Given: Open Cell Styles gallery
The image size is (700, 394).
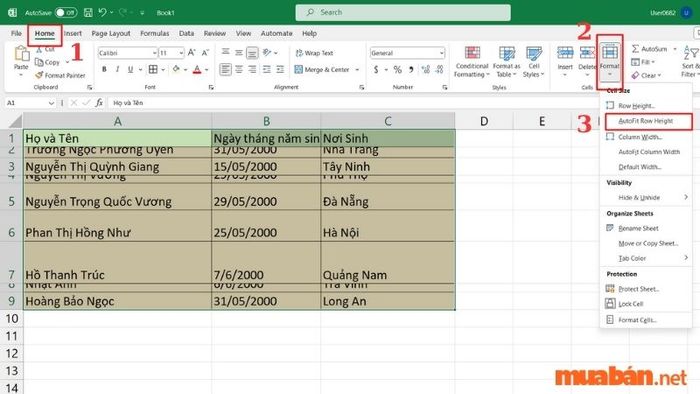Looking at the screenshot, I should [x=533, y=62].
